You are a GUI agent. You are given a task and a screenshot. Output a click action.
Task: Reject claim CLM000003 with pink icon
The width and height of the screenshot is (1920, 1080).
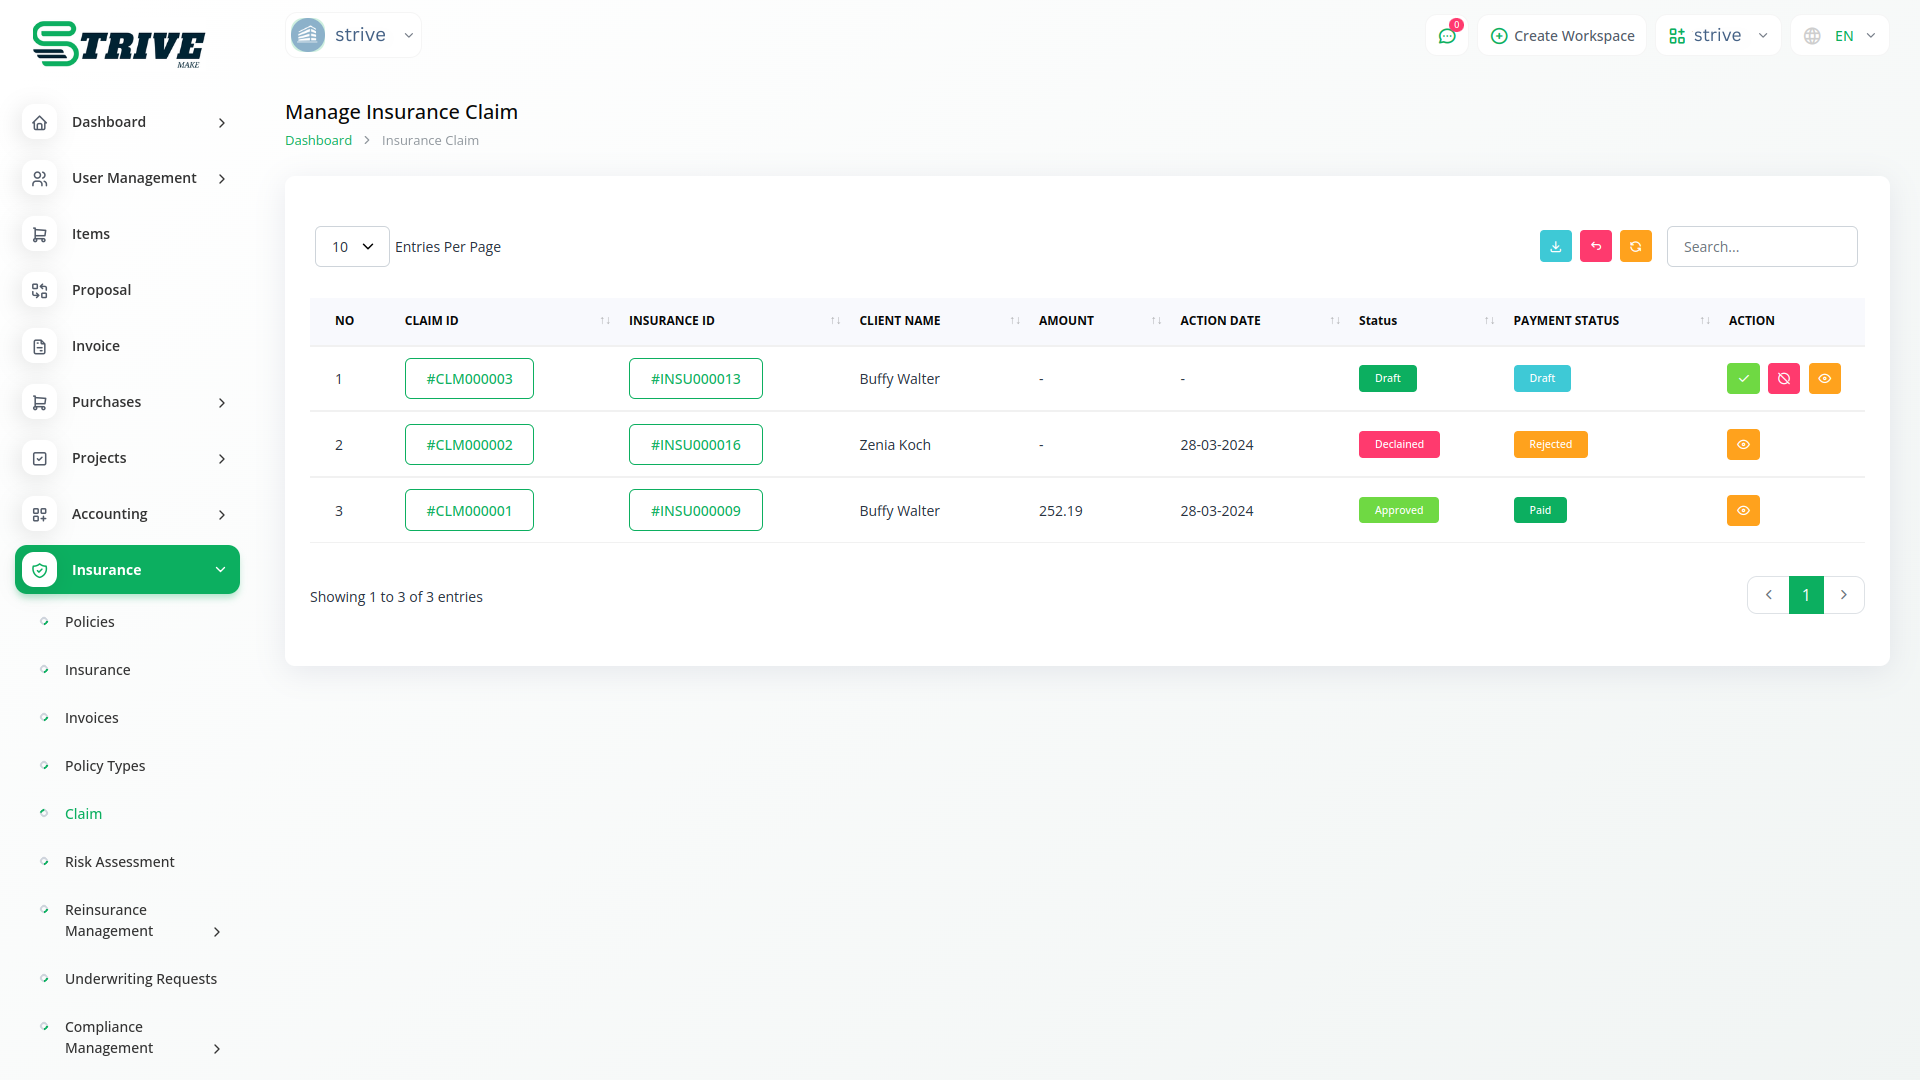click(x=1783, y=379)
